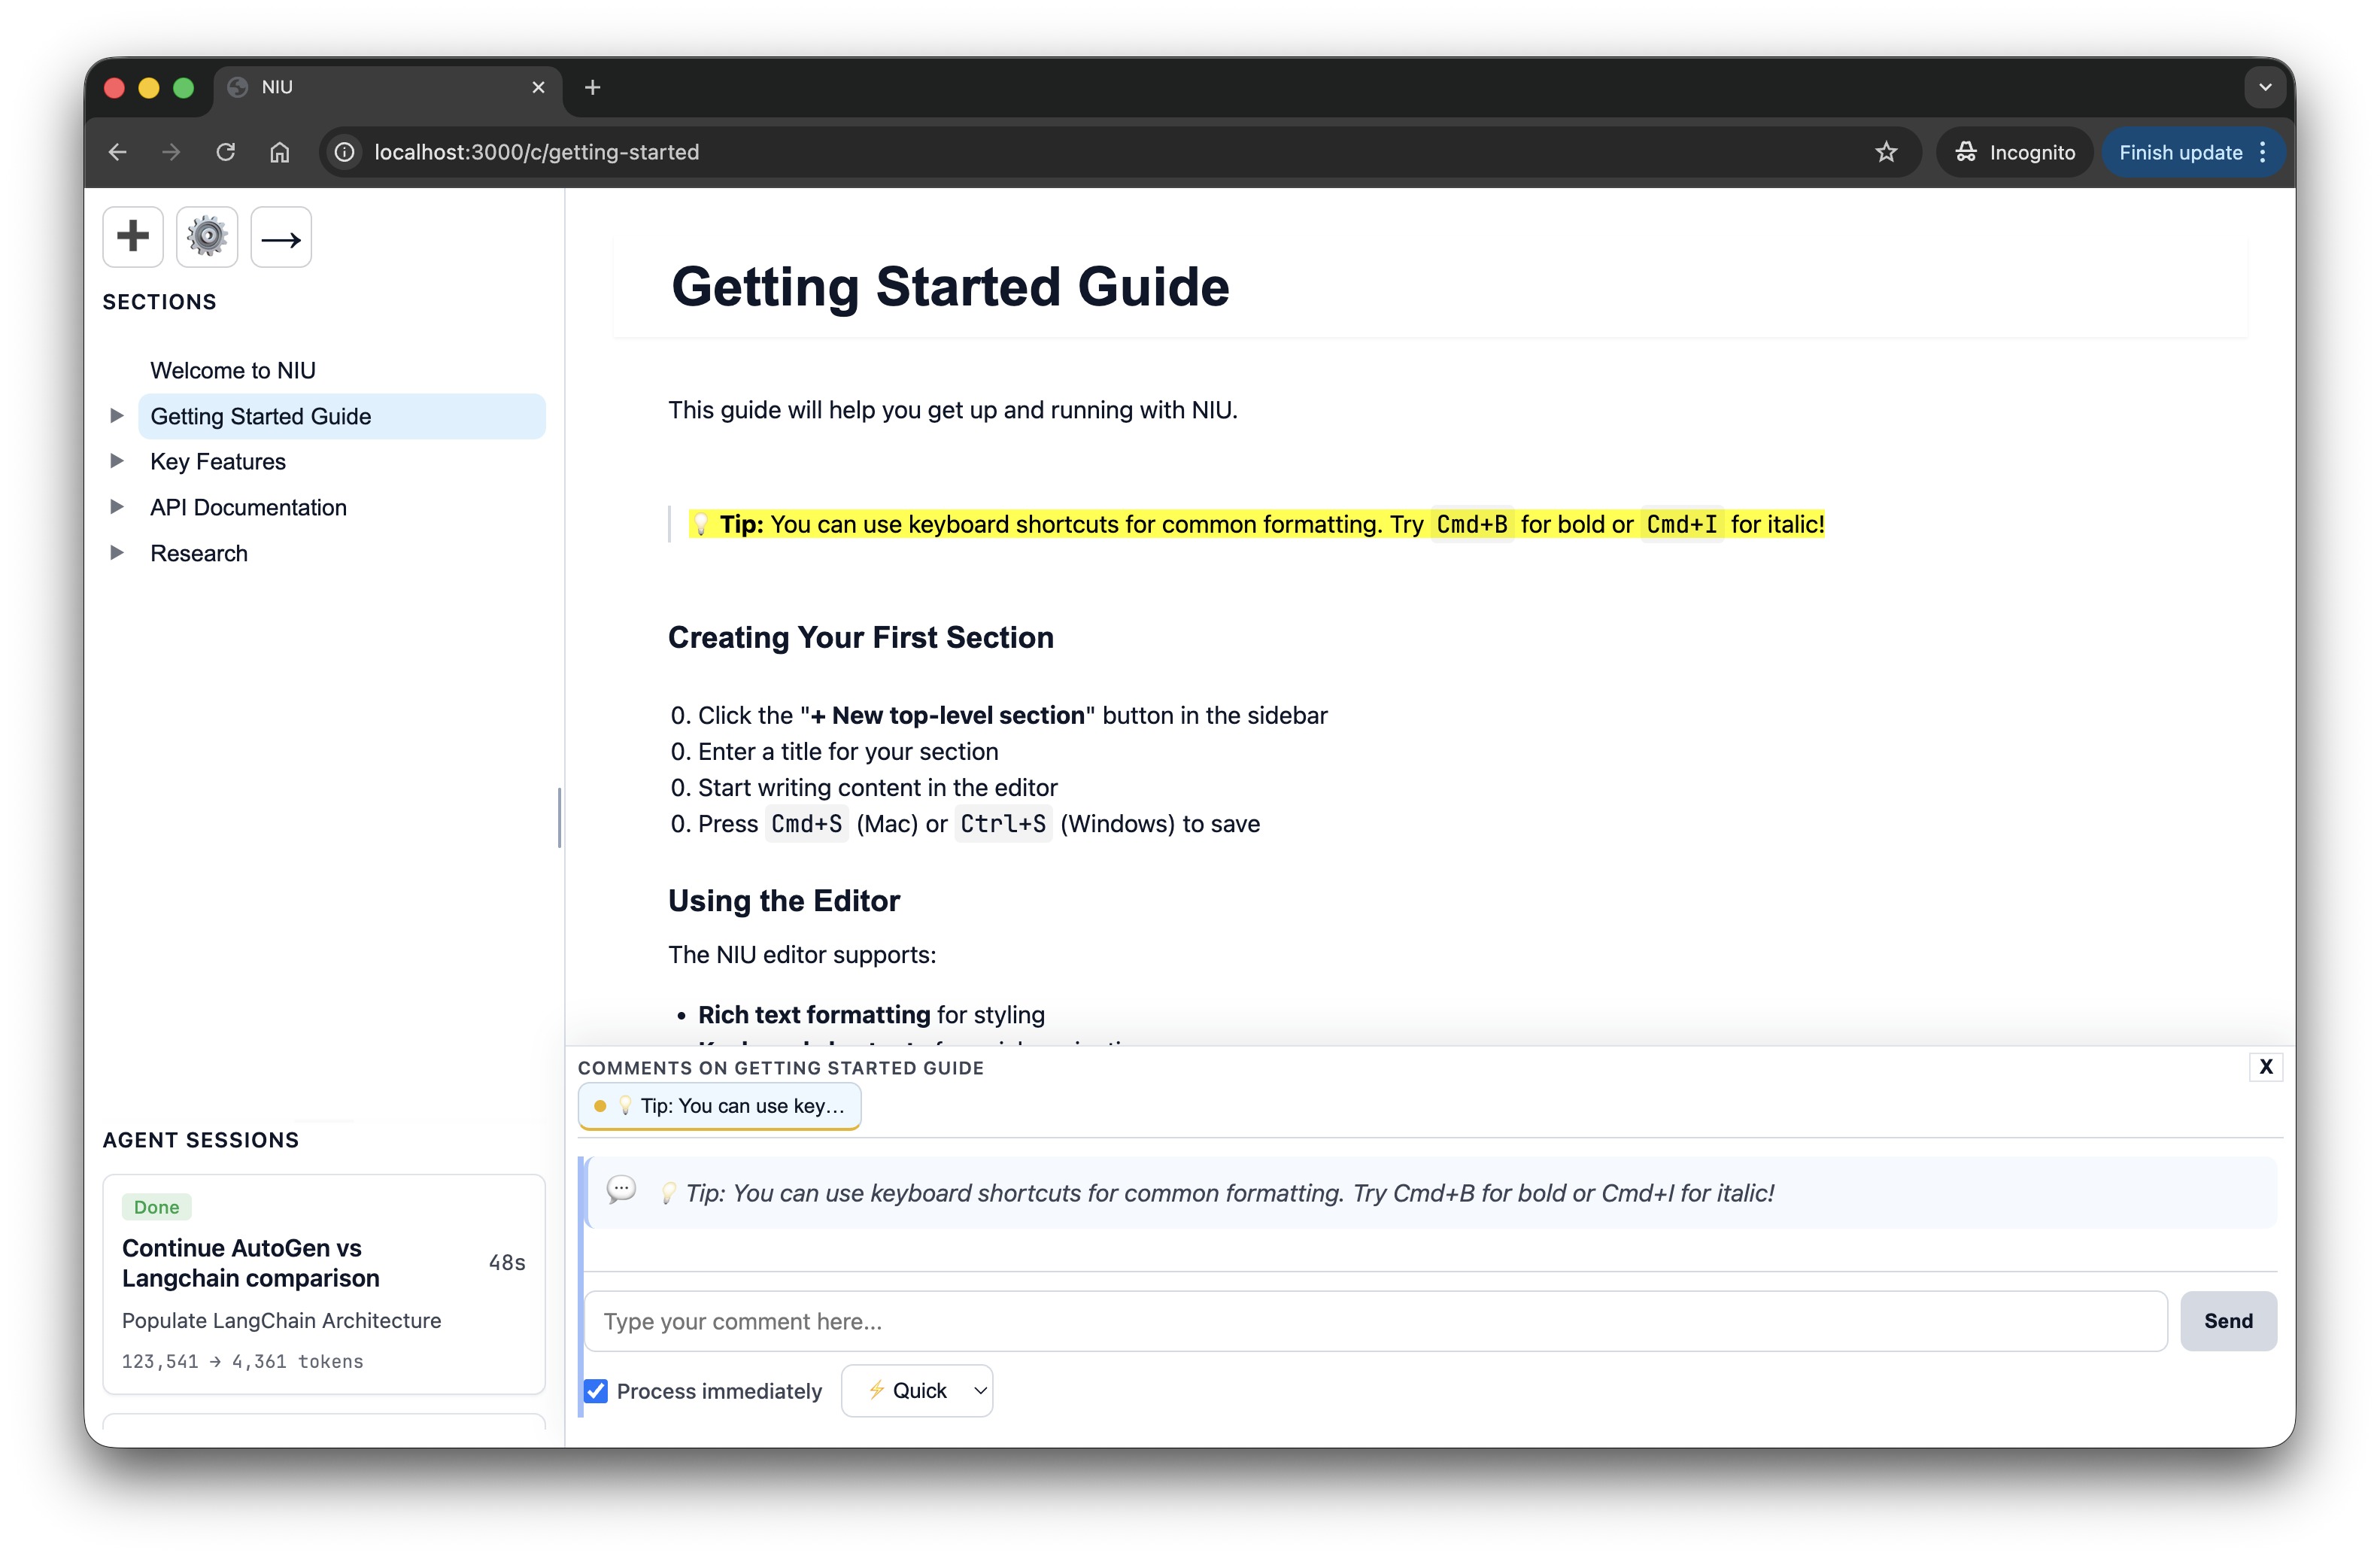Image resolution: width=2380 pixels, height=1559 pixels.
Task: Expand the Key Features section arrow
Action: (x=117, y=461)
